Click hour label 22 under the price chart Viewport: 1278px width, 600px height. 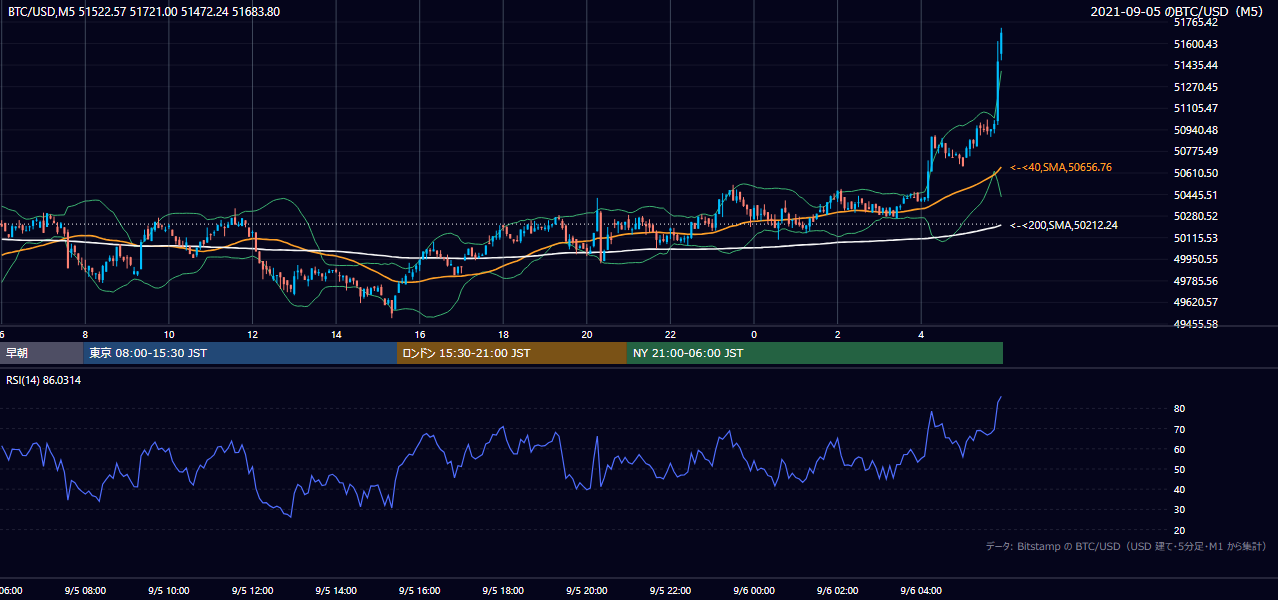click(x=670, y=334)
